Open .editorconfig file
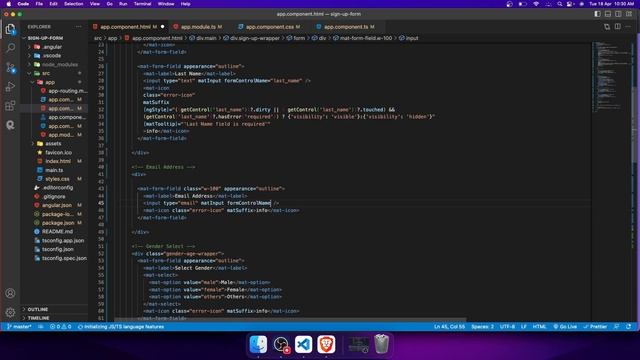Viewport: 640px width, 360px height. point(58,187)
